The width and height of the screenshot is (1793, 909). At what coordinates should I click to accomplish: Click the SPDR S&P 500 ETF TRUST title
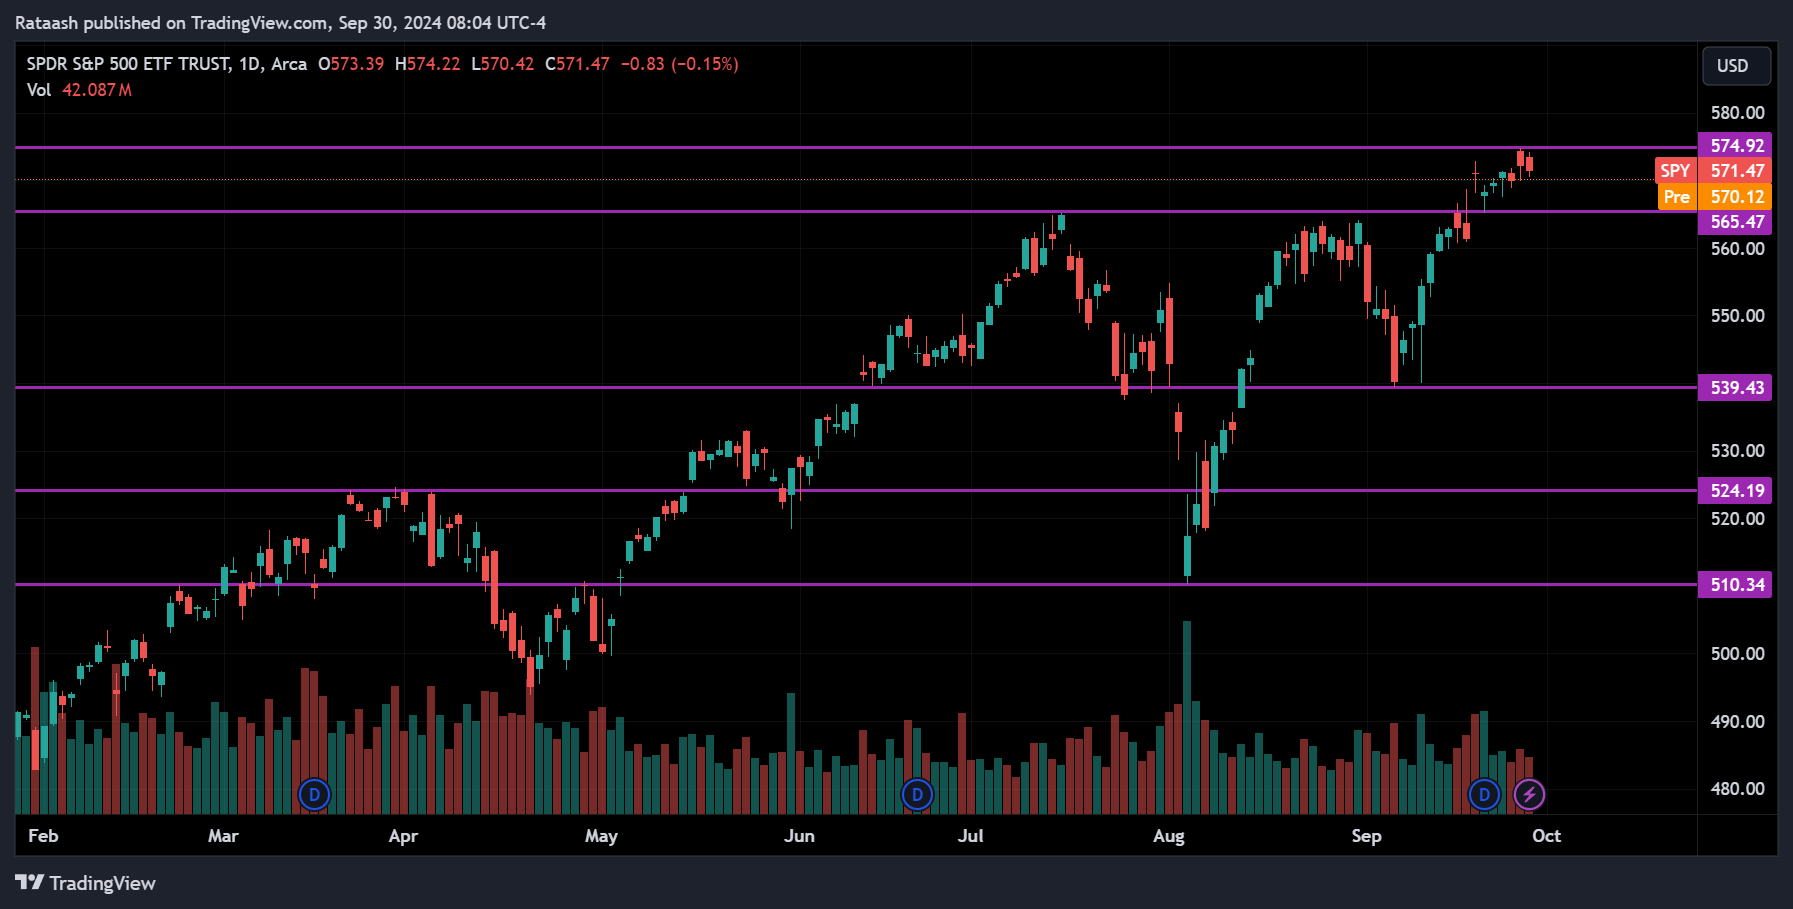tap(128, 64)
